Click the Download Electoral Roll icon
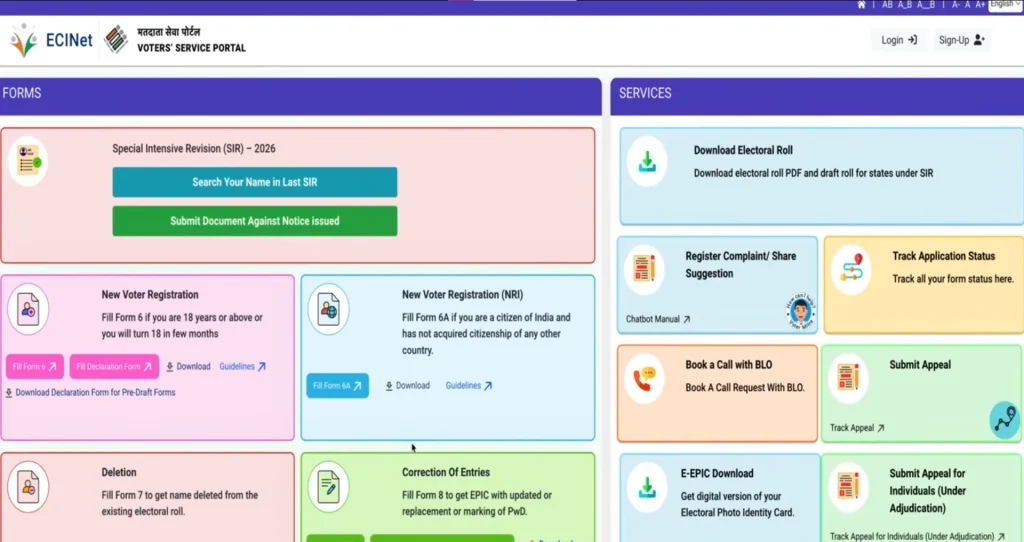Image resolution: width=1024 pixels, height=542 pixels. point(647,161)
